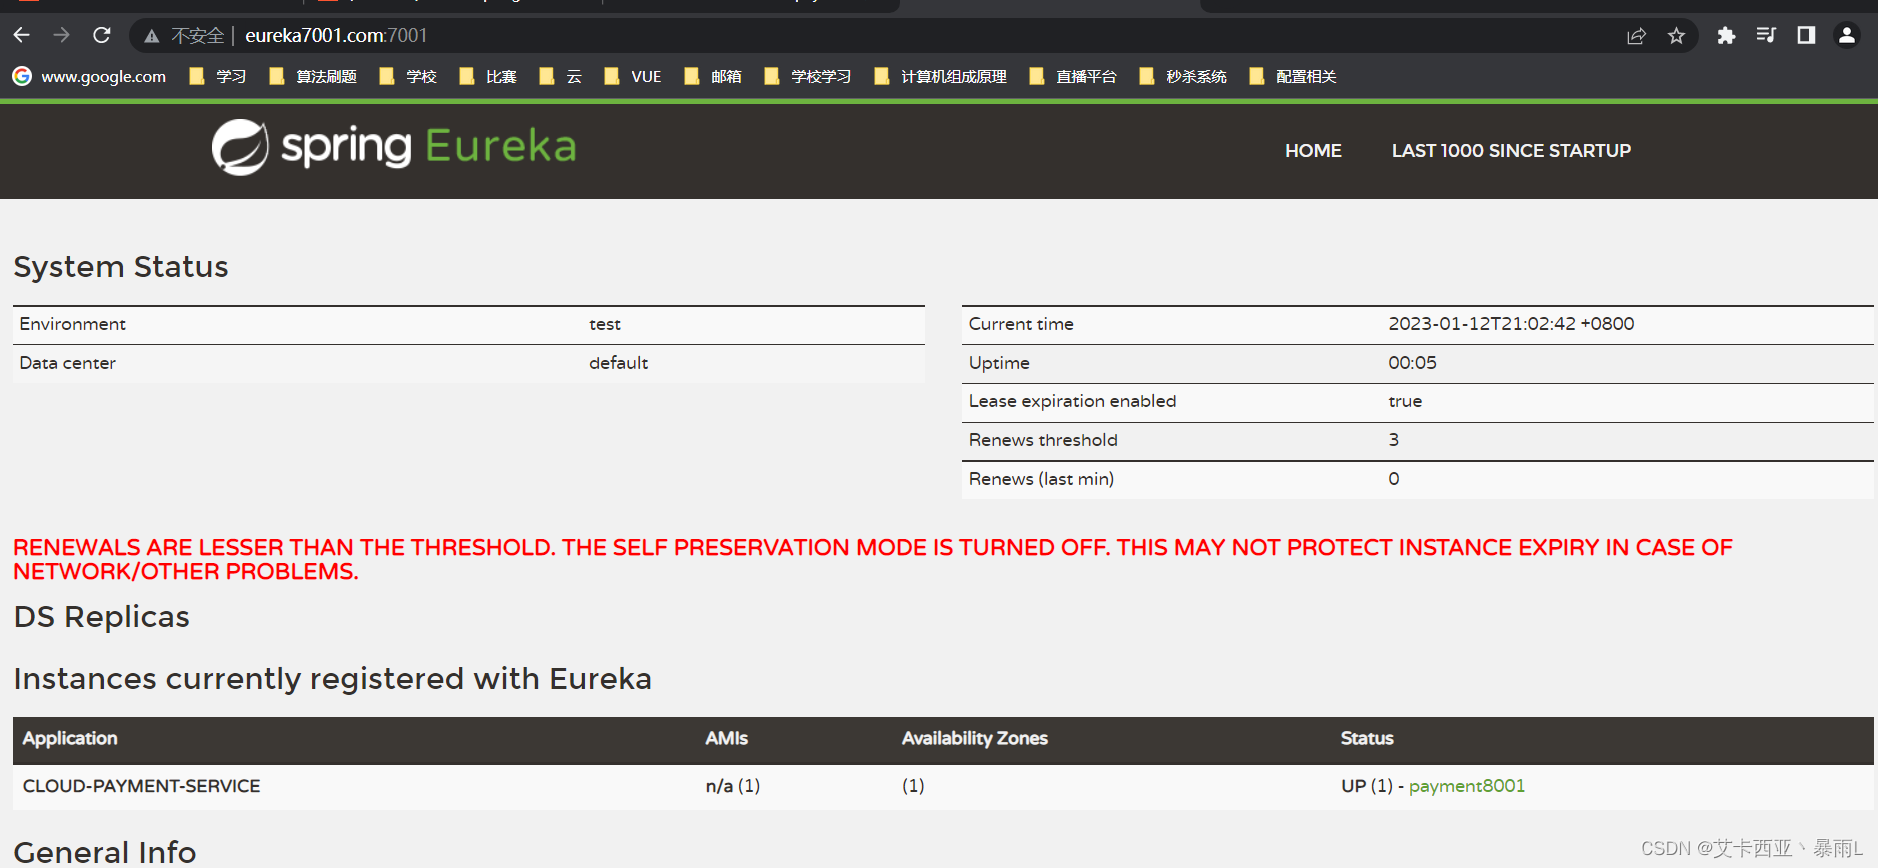The height and width of the screenshot is (868, 1878).
Task: Open the 学习 bookmark folder
Action: pyautogui.click(x=218, y=76)
